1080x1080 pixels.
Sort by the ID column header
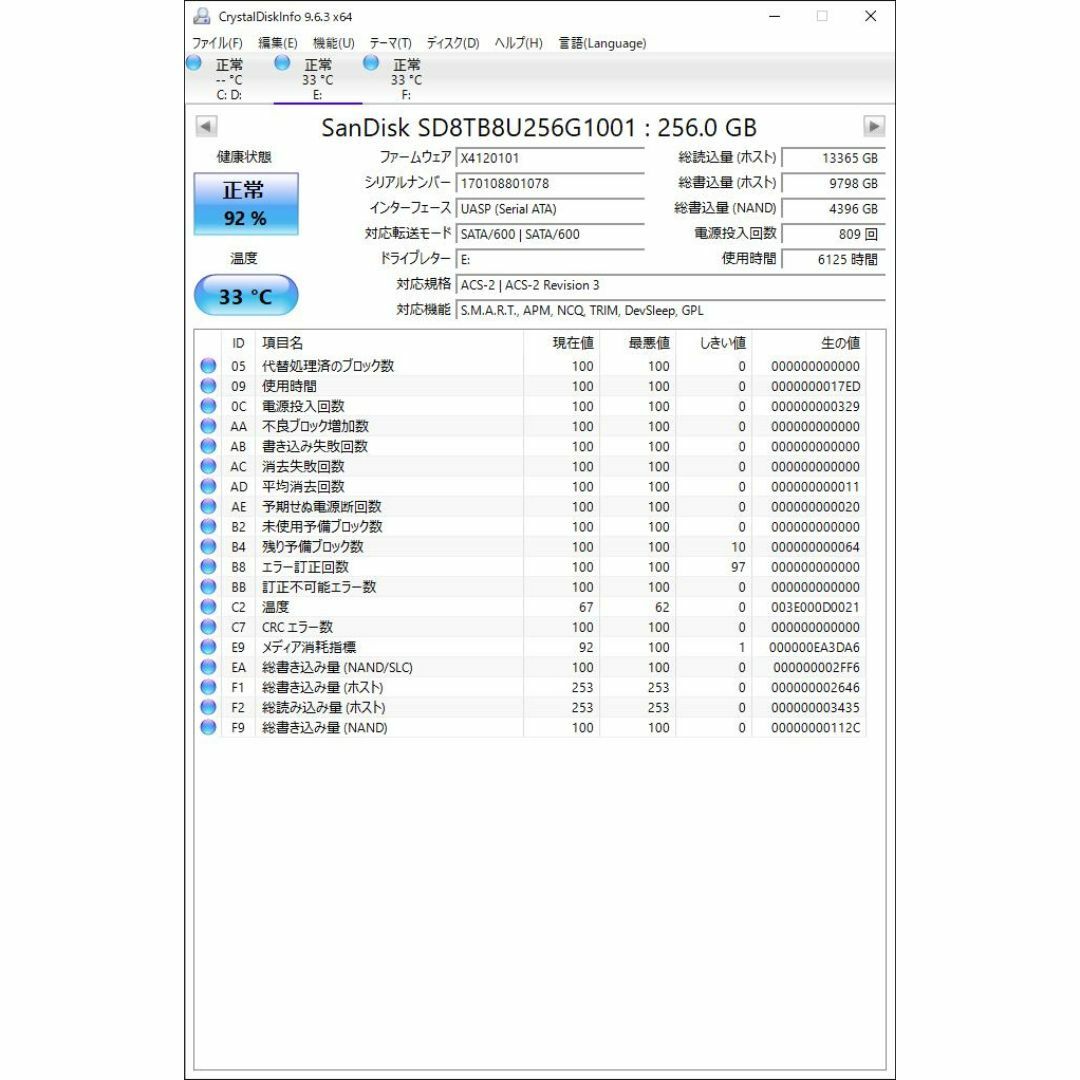click(238, 343)
